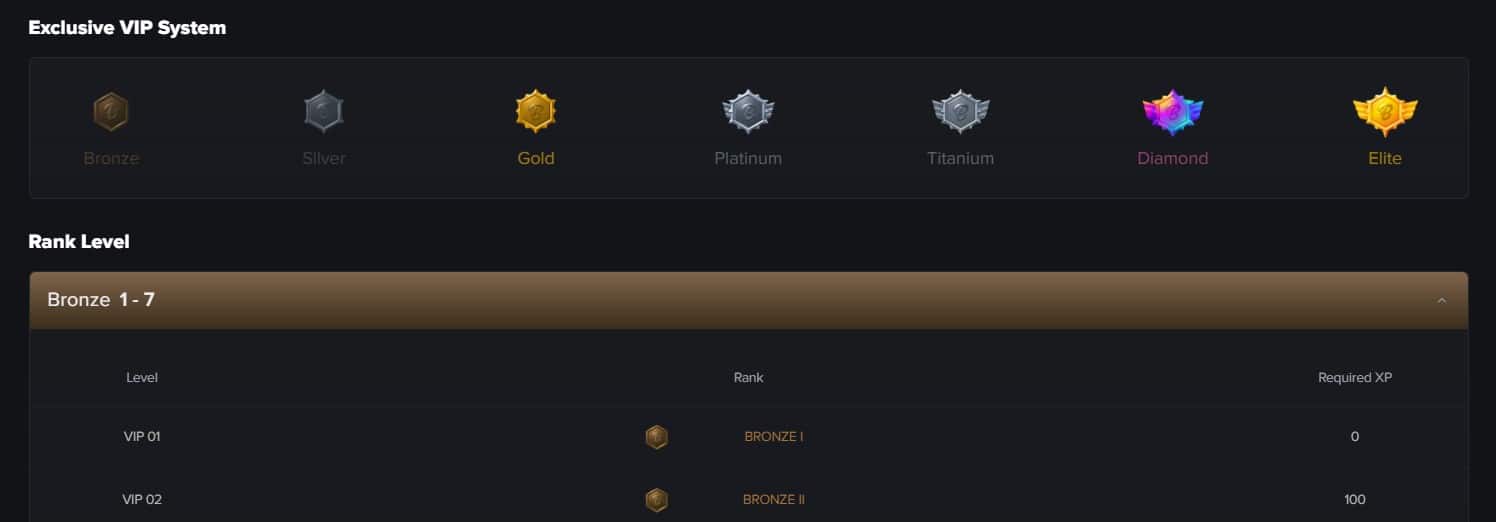This screenshot has width=1496, height=522.
Task: Switch to the Diamond tier label
Action: pos(1173,158)
